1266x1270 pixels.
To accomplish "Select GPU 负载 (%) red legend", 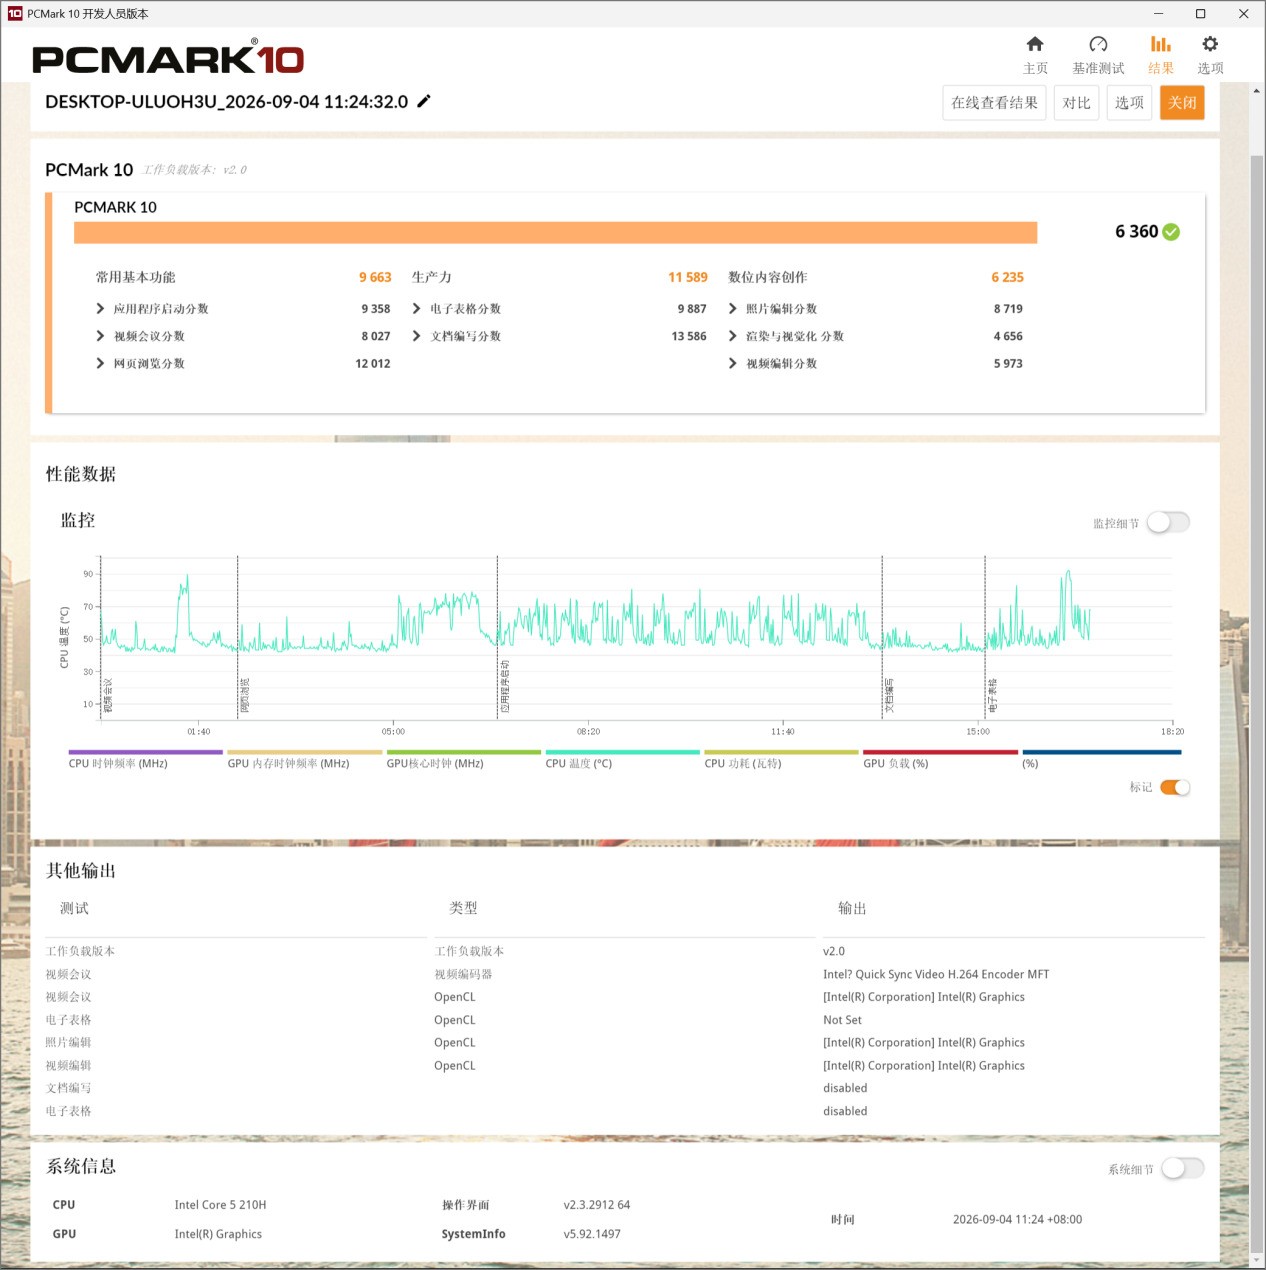I will tap(940, 760).
